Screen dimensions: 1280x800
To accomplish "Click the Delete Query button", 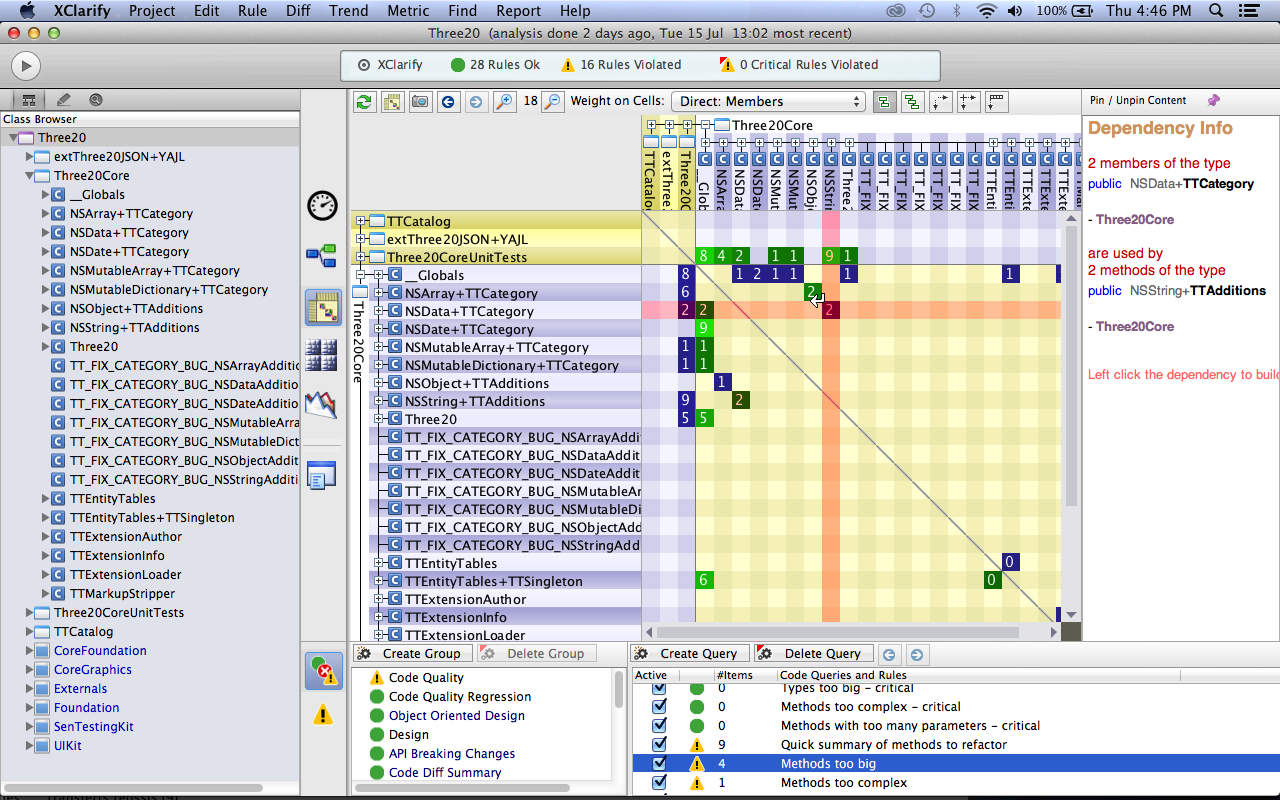I will 812,654.
